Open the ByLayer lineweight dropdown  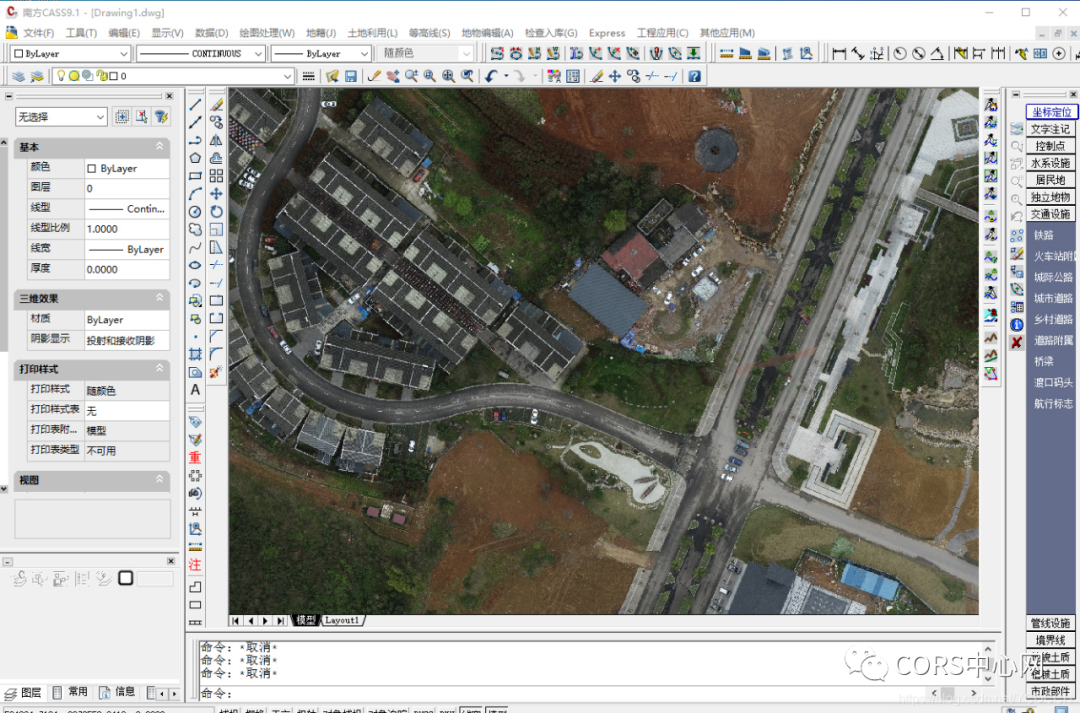point(321,53)
